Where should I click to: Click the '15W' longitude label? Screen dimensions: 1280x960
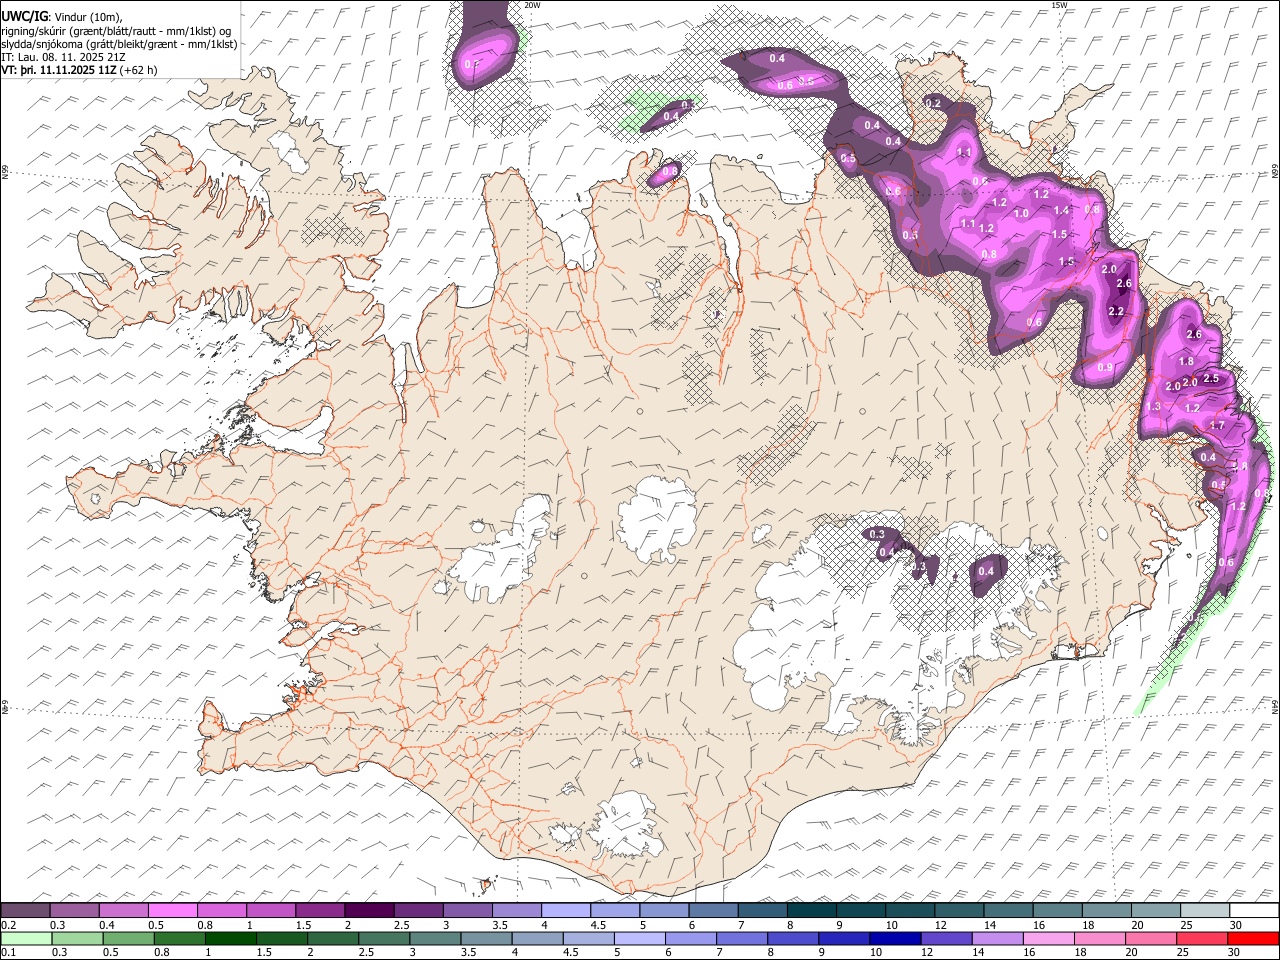[1059, 5]
